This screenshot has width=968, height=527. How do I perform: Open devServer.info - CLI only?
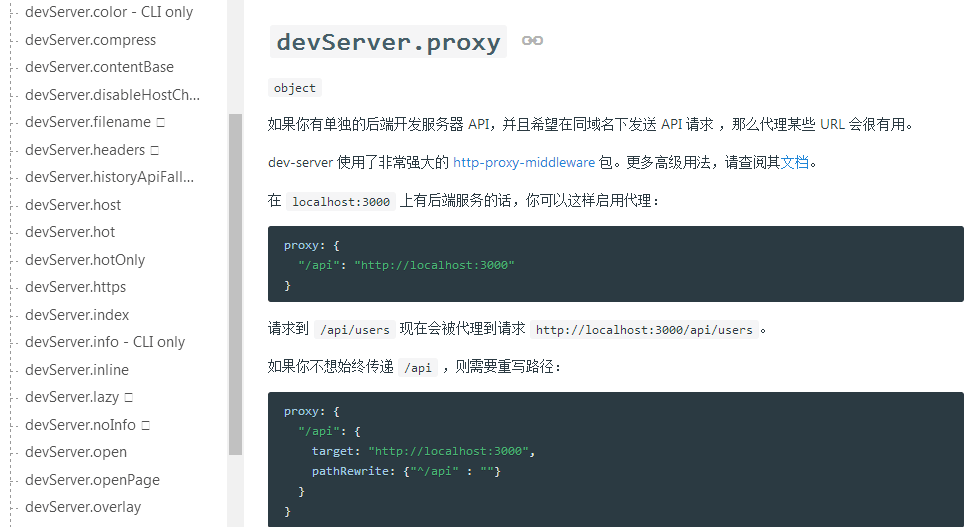105,342
